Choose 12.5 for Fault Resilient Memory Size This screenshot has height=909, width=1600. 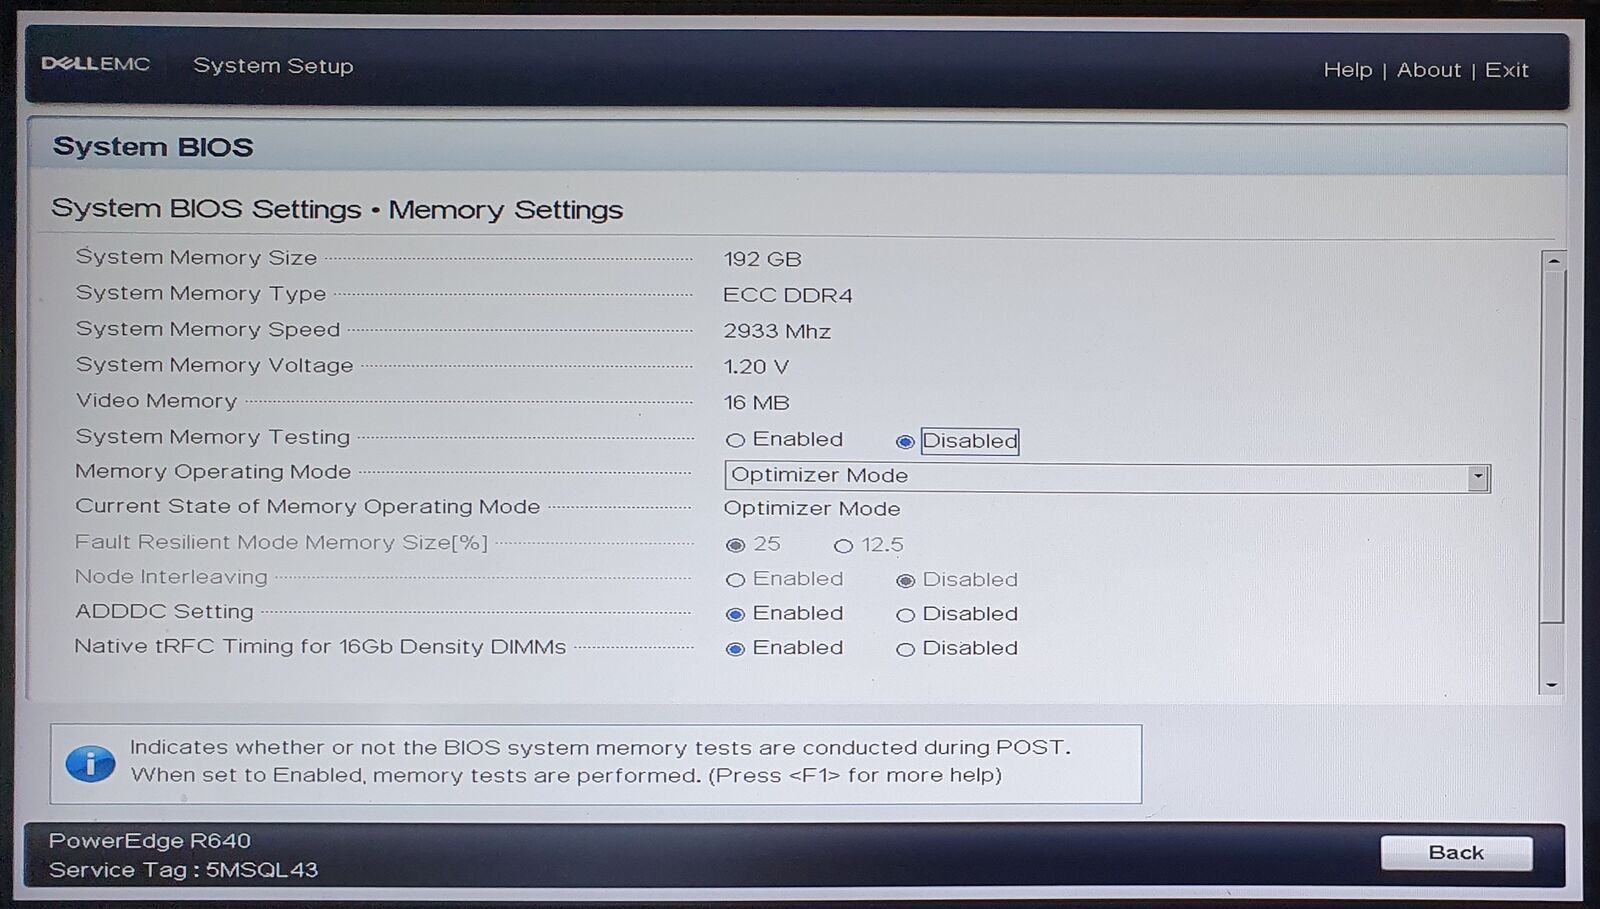[844, 546]
